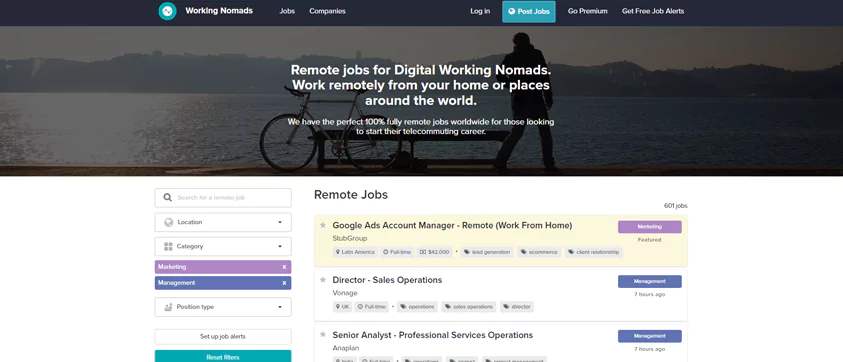
Task: Select the director tag
Action: [x=517, y=307]
